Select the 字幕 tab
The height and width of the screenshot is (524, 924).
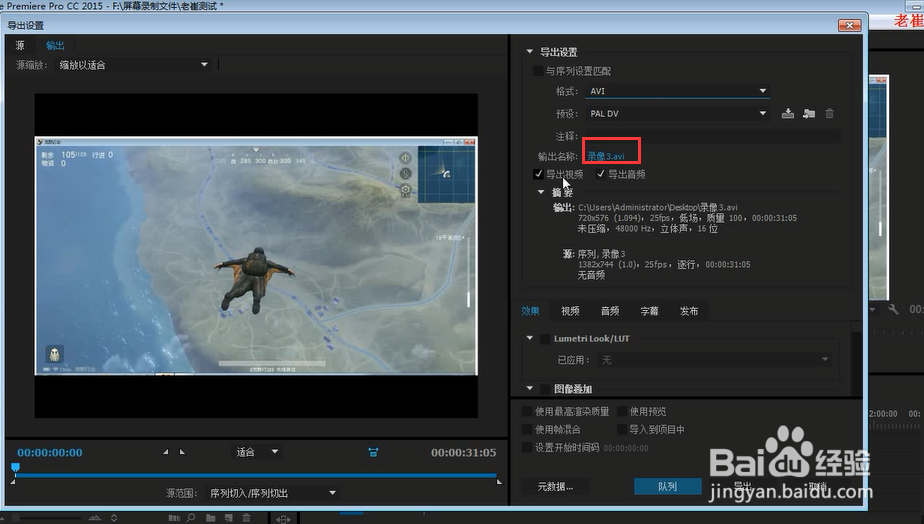click(649, 311)
